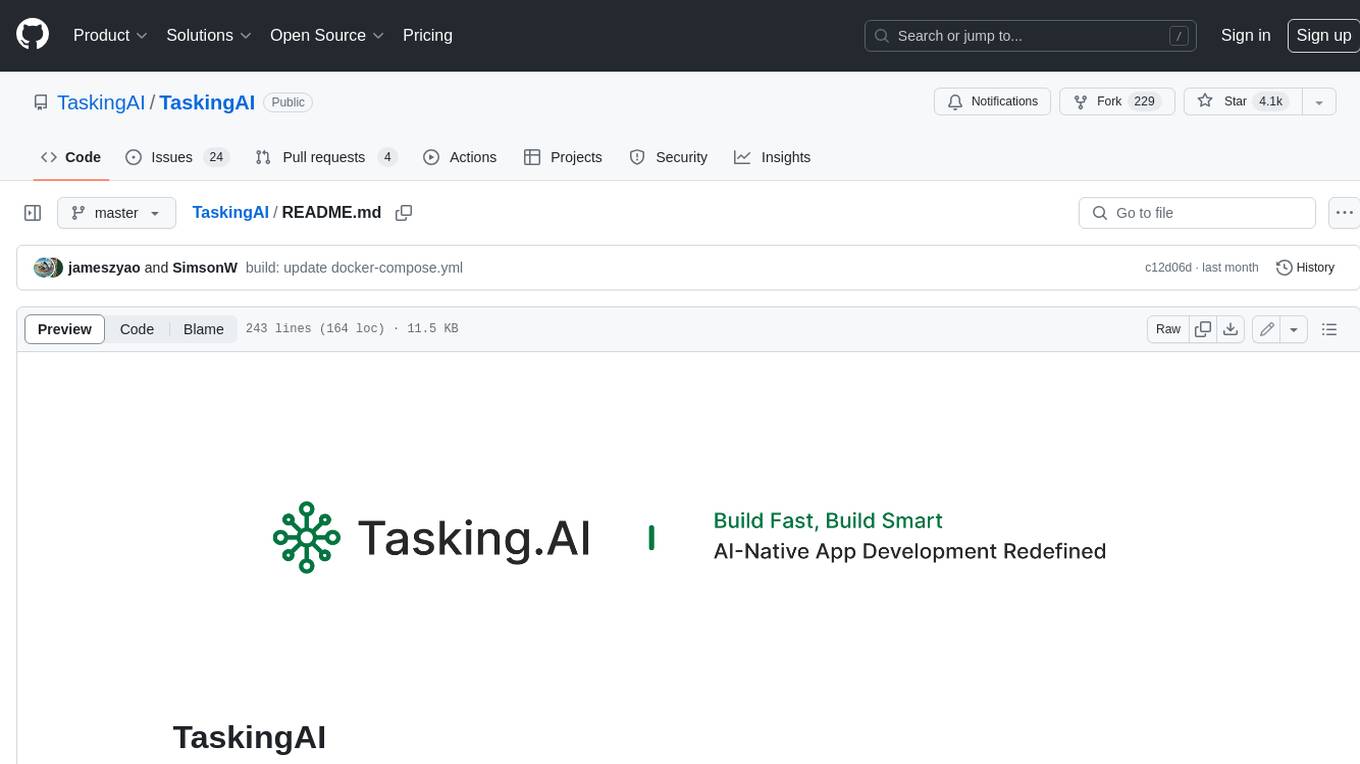Image resolution: width=1360 pixels, height=764 pixels.
Task: Open the Raw file view
Action: pos(1168,329)
